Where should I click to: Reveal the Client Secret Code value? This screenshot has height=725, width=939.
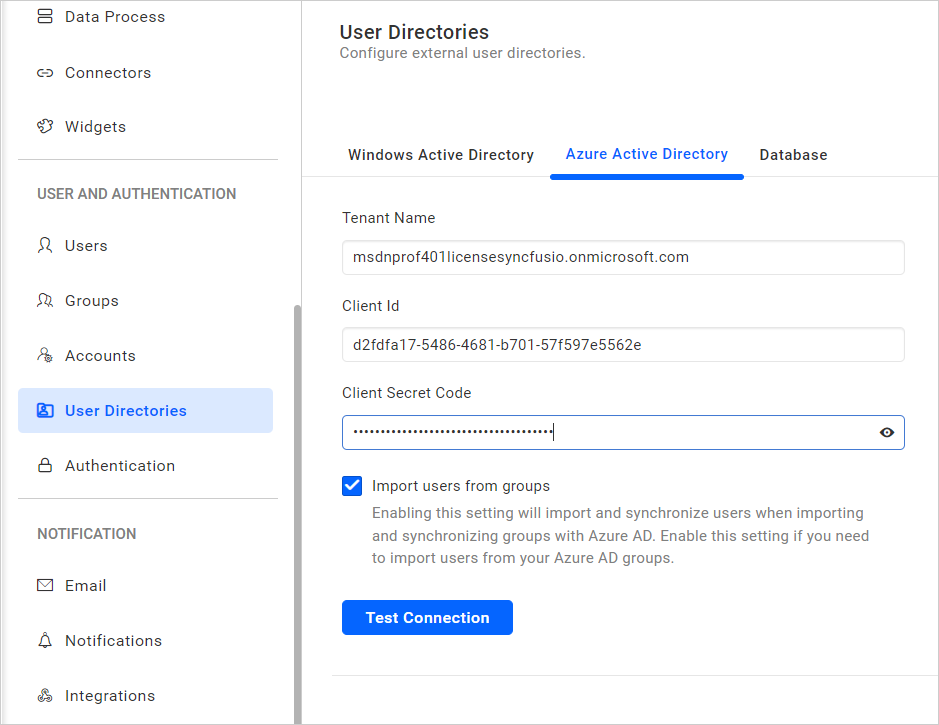(x=886, y=432)
